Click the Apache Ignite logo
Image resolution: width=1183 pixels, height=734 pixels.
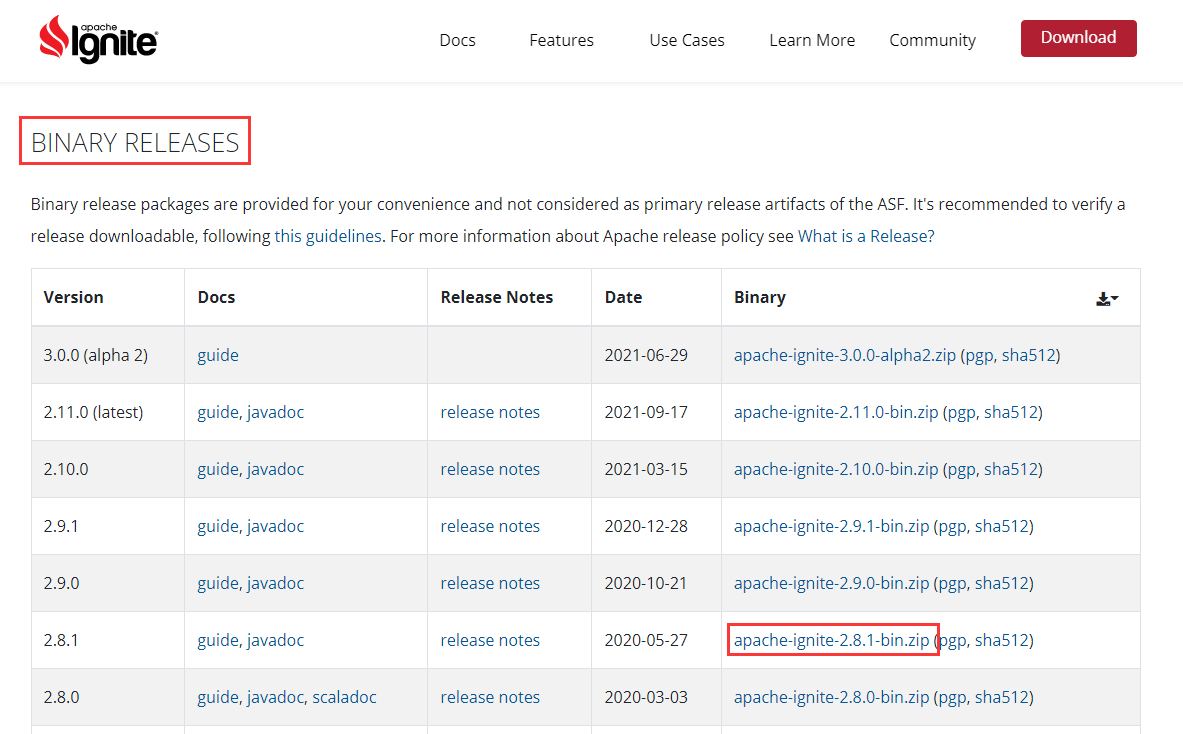click(98, 39)
